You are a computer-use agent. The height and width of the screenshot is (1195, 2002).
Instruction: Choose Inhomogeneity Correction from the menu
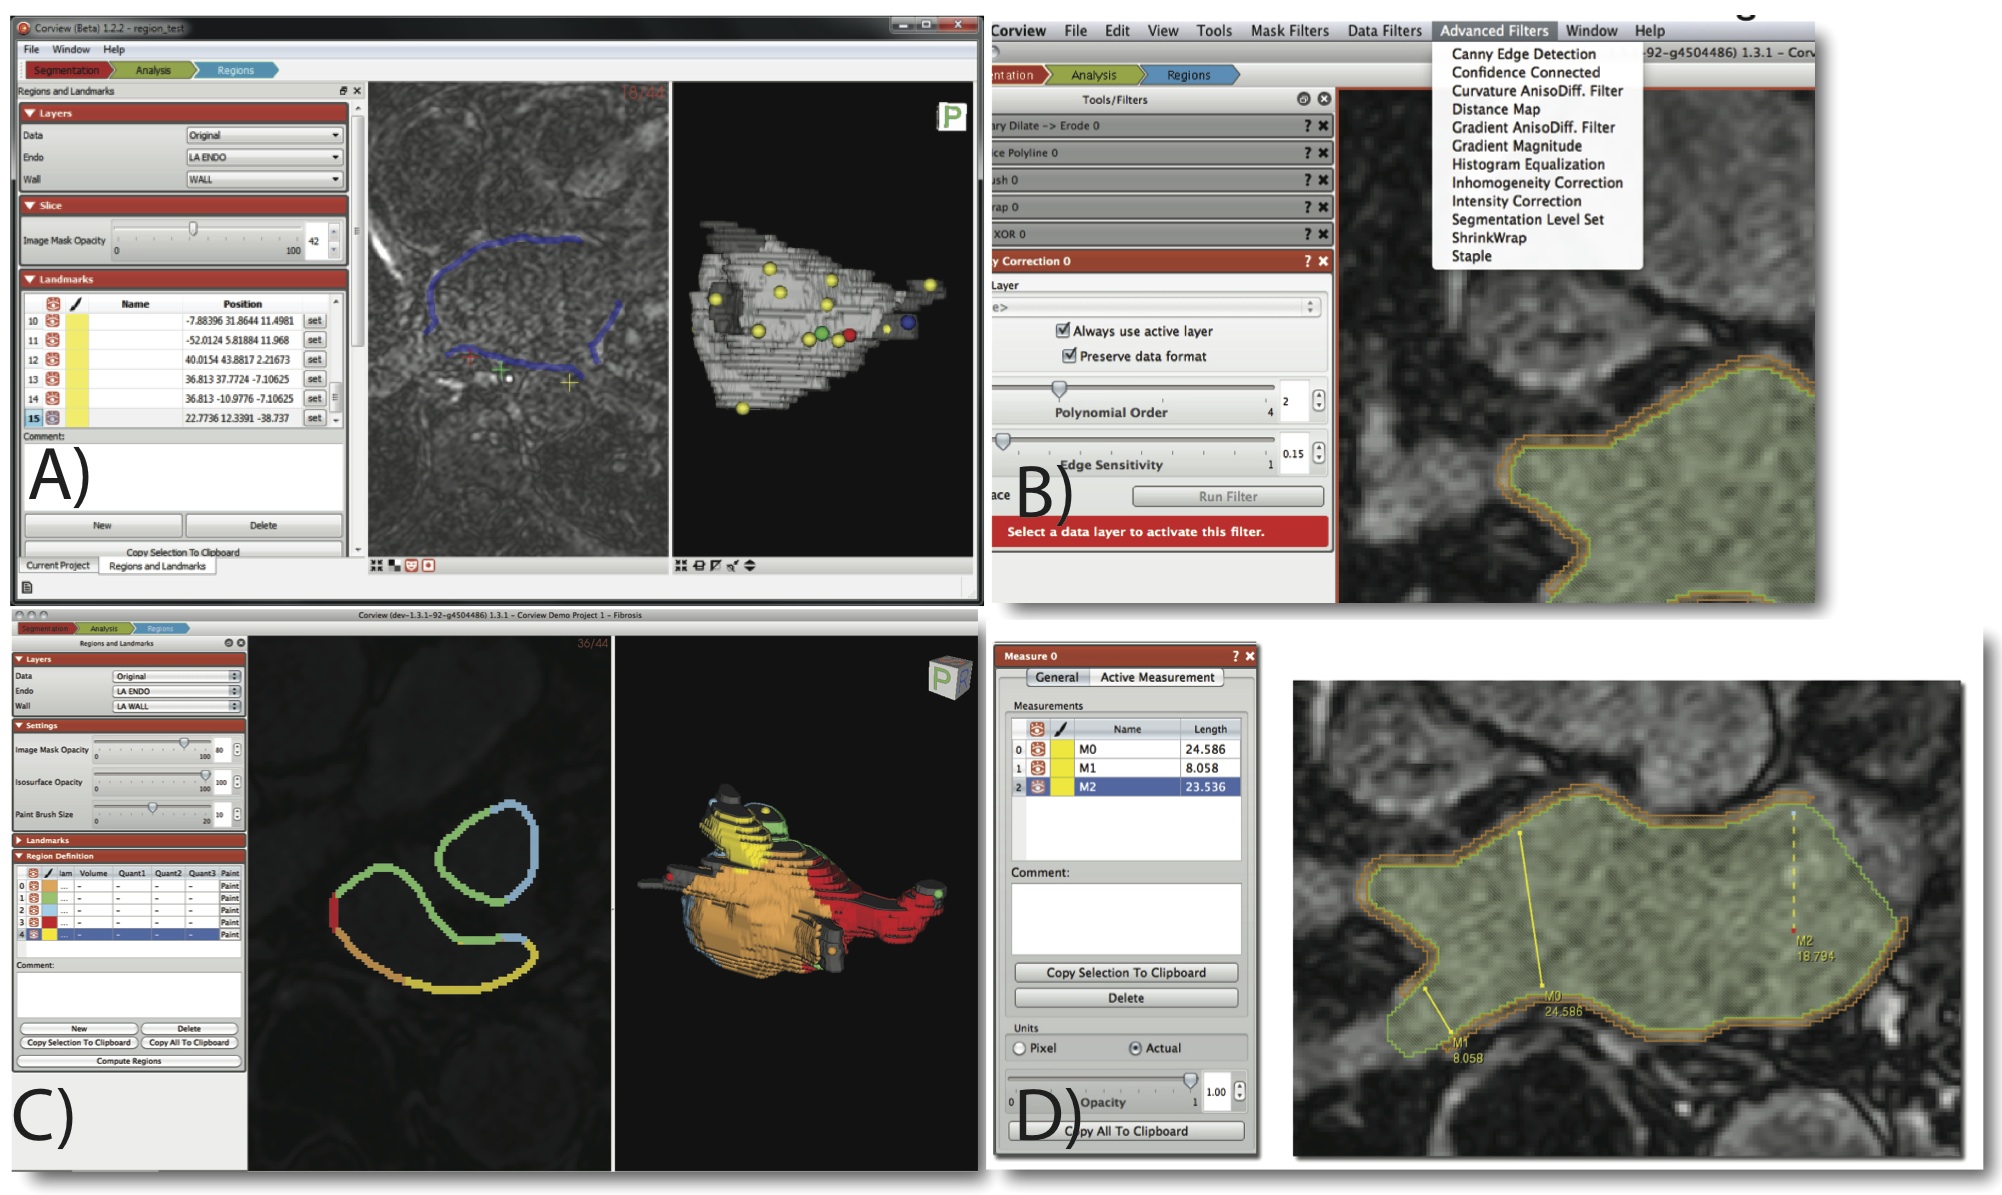tap(1537, 183)
